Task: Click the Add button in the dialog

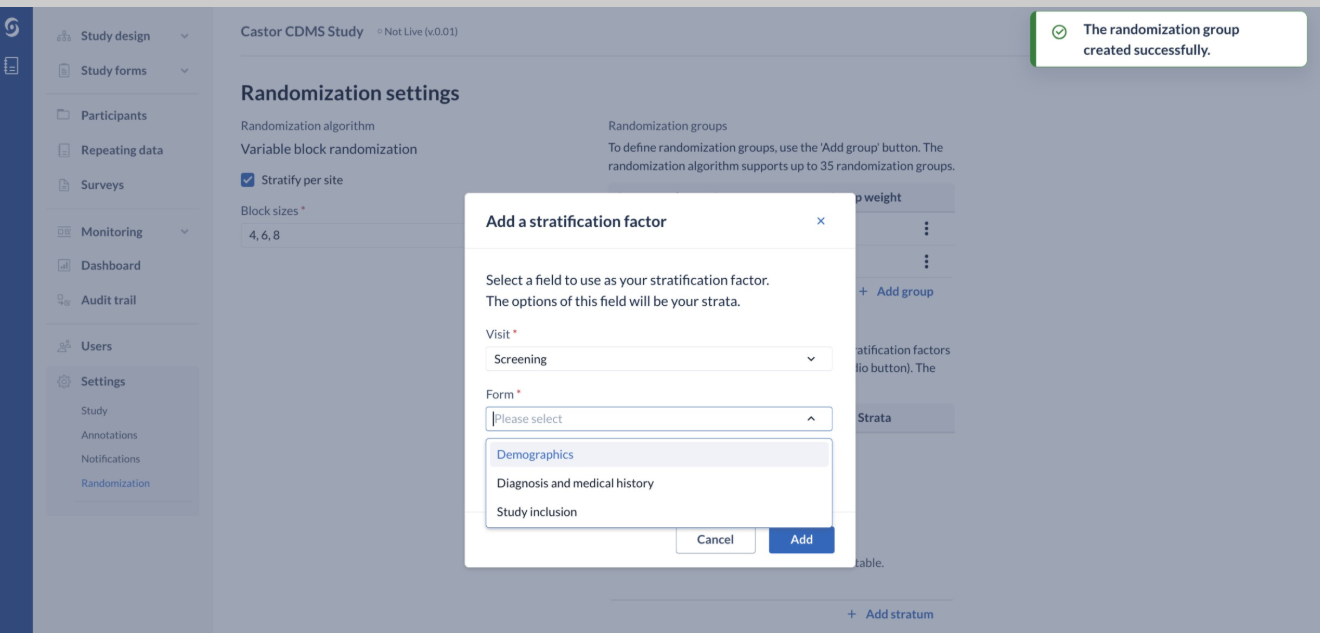Action: tap(801, 539)
